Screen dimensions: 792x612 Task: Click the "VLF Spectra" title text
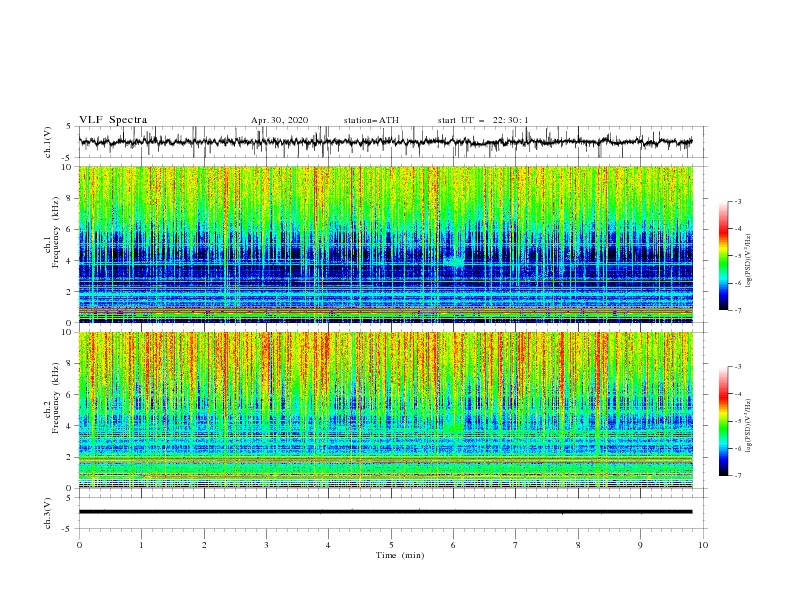[x=113, y=120]
